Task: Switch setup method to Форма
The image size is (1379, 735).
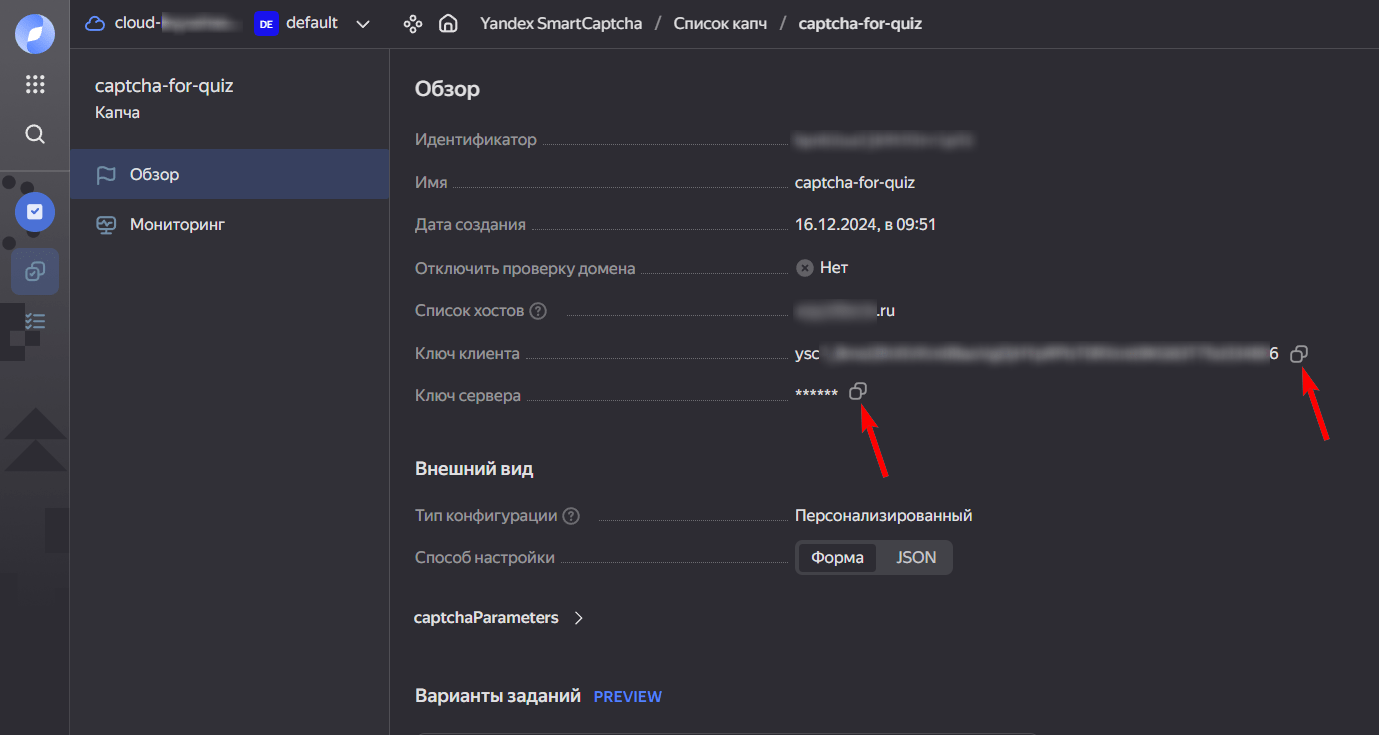Action: coord(837,558)
